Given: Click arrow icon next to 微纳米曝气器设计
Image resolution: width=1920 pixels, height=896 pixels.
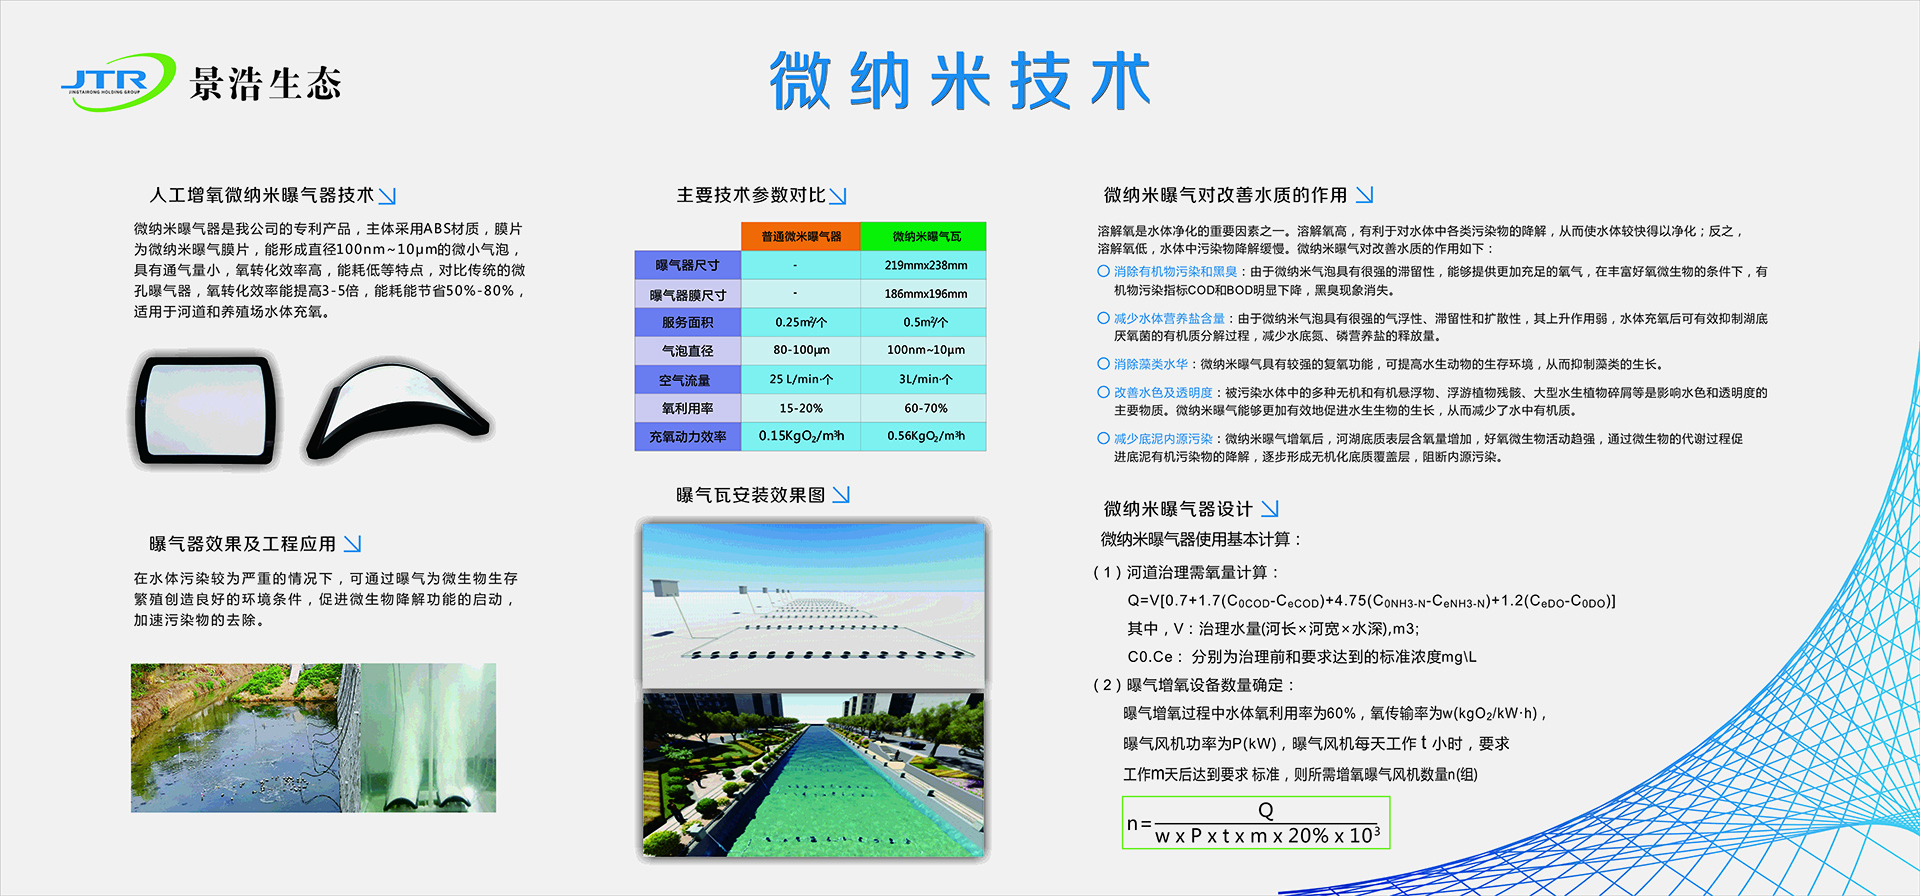Looking at the screenshot, I should pos(1270,509).
